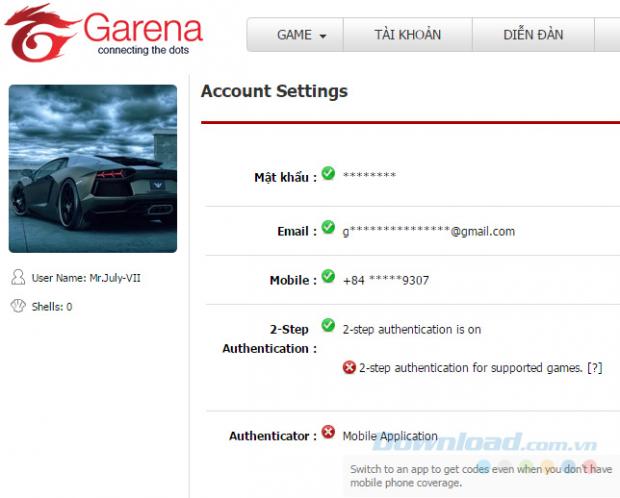
Task: Click the GAME menu dropdown arrow
Action: pos(323,36)
